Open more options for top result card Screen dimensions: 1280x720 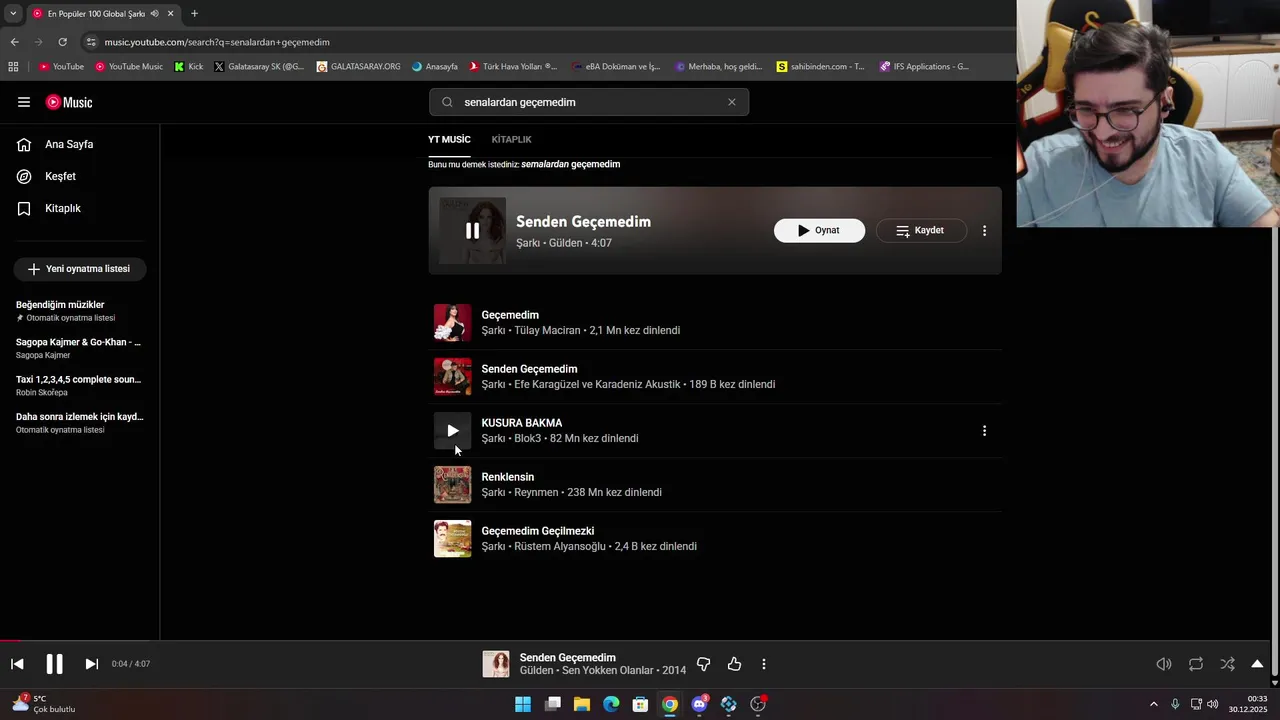984,230
